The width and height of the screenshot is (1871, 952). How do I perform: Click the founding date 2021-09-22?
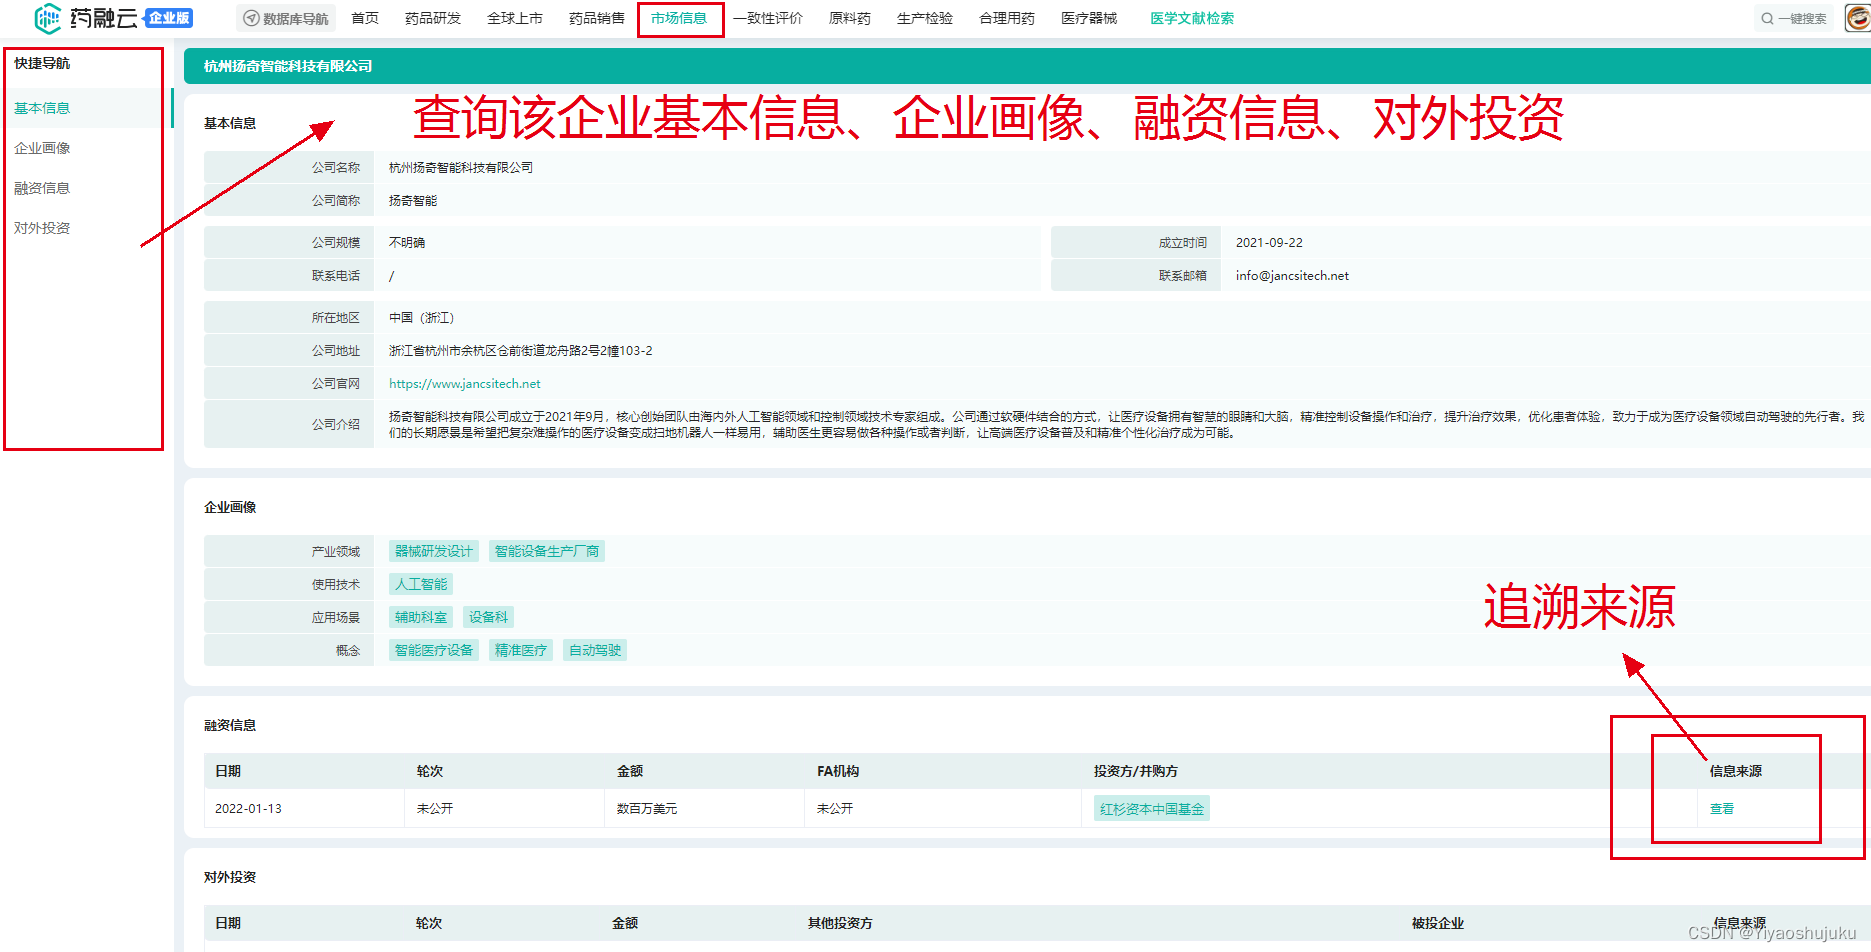pyautogui.click(x=1269, y=243)
